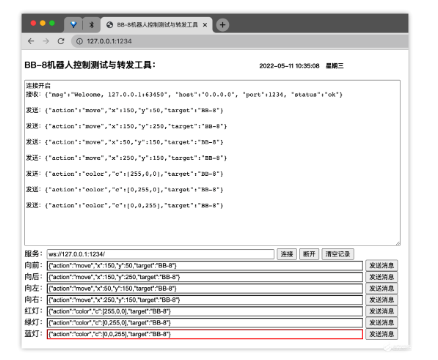Click log line with color [0,0,255]
The image size is (438, 360).
(x=125, y=206)
